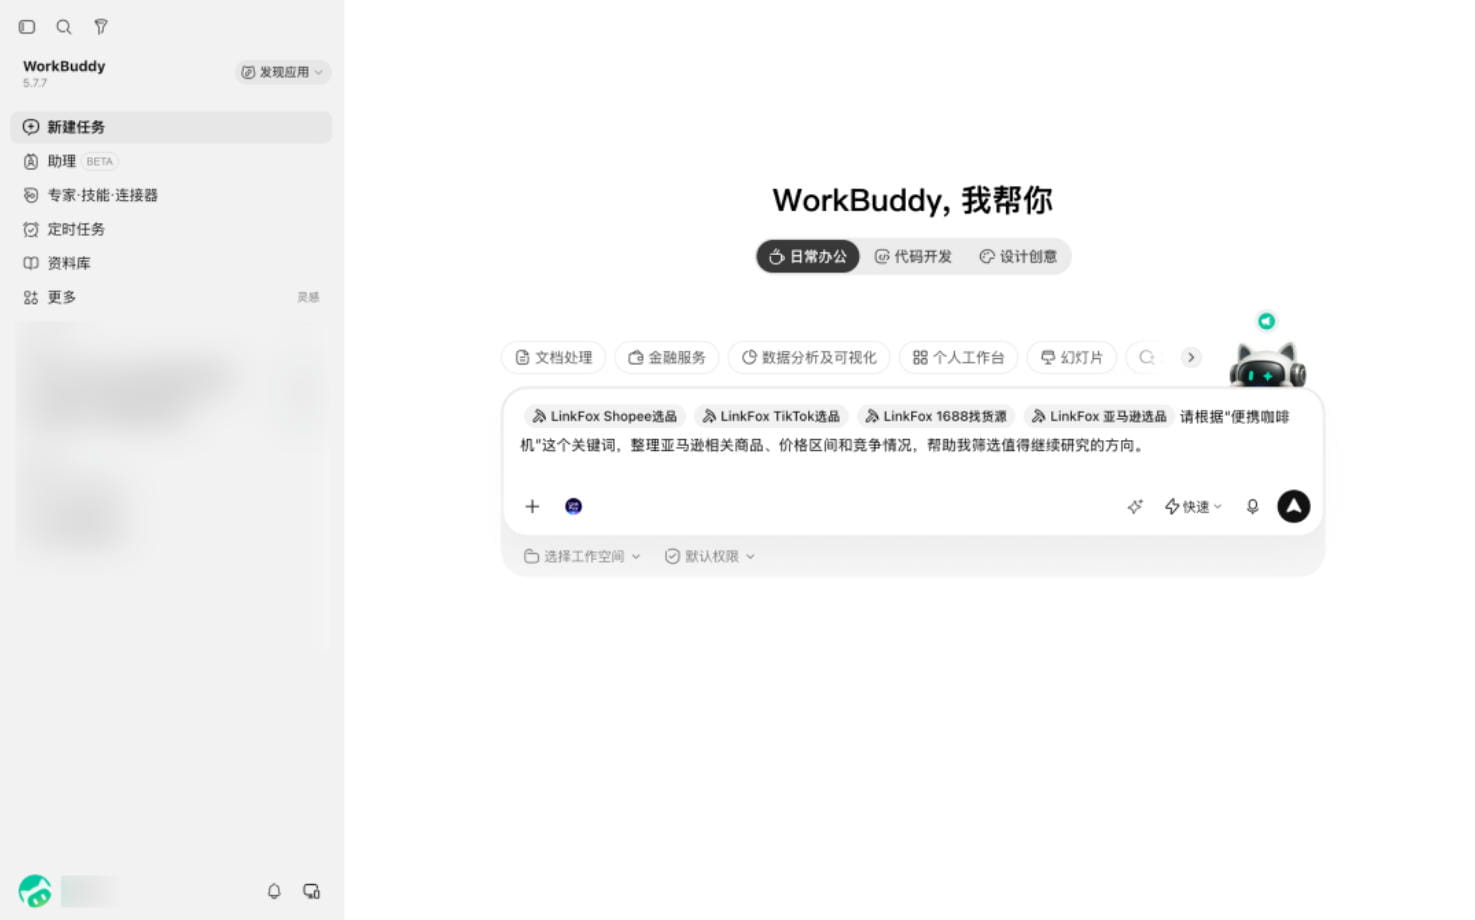The image size is (1475, 920).
Task: Click the green speaker bubble icon
Action: [1266, 321]
